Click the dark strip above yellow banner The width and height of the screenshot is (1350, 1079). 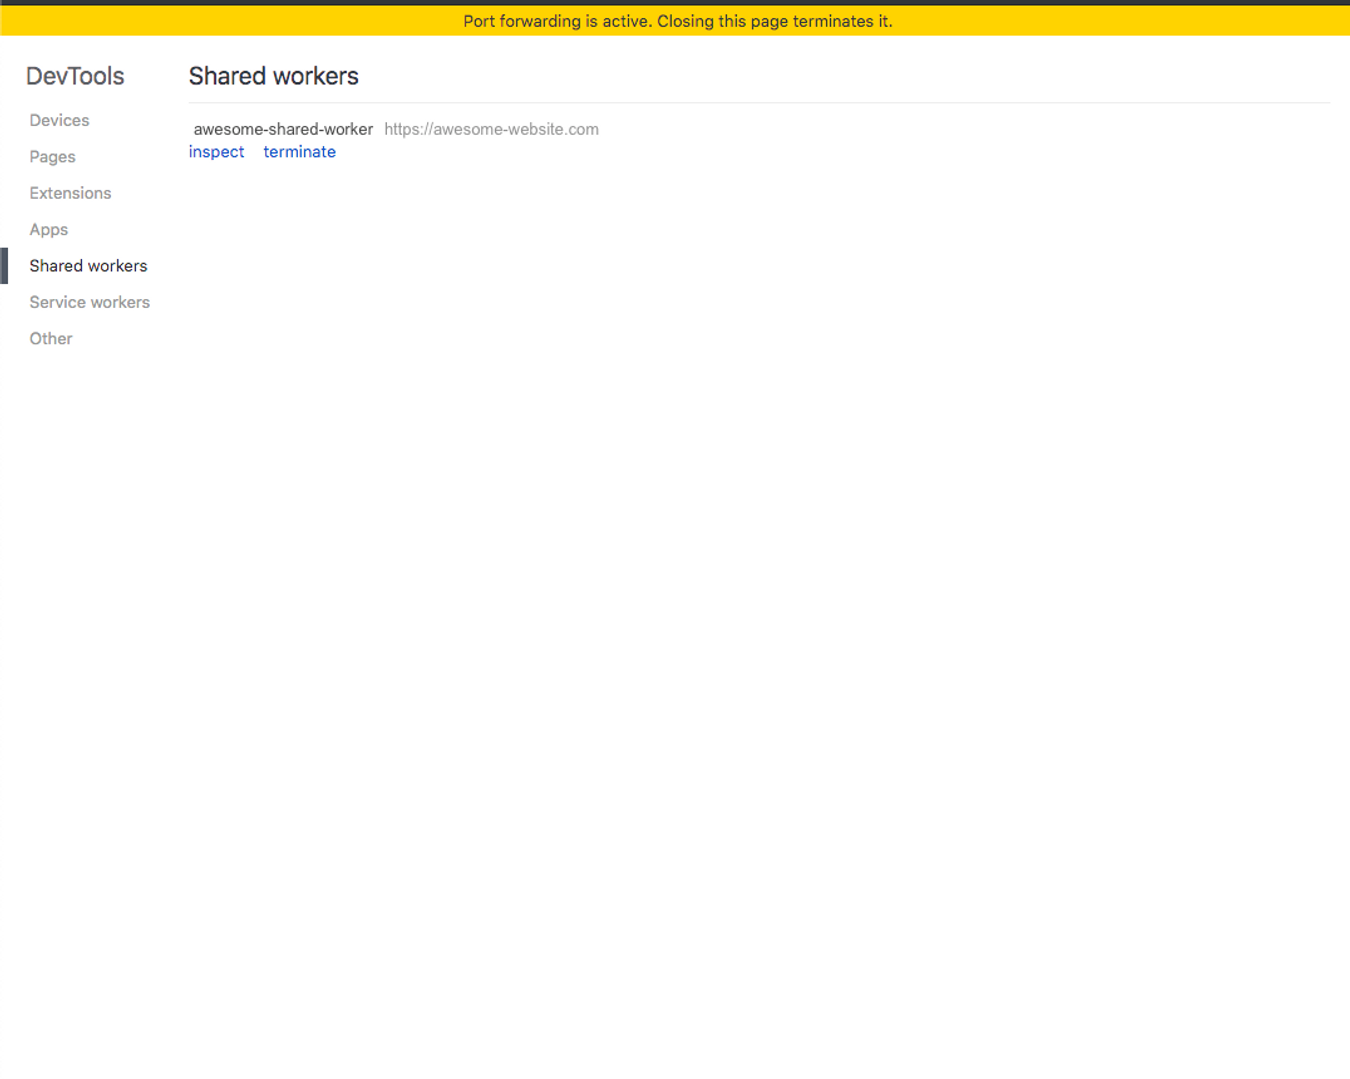tap(675, 2)
